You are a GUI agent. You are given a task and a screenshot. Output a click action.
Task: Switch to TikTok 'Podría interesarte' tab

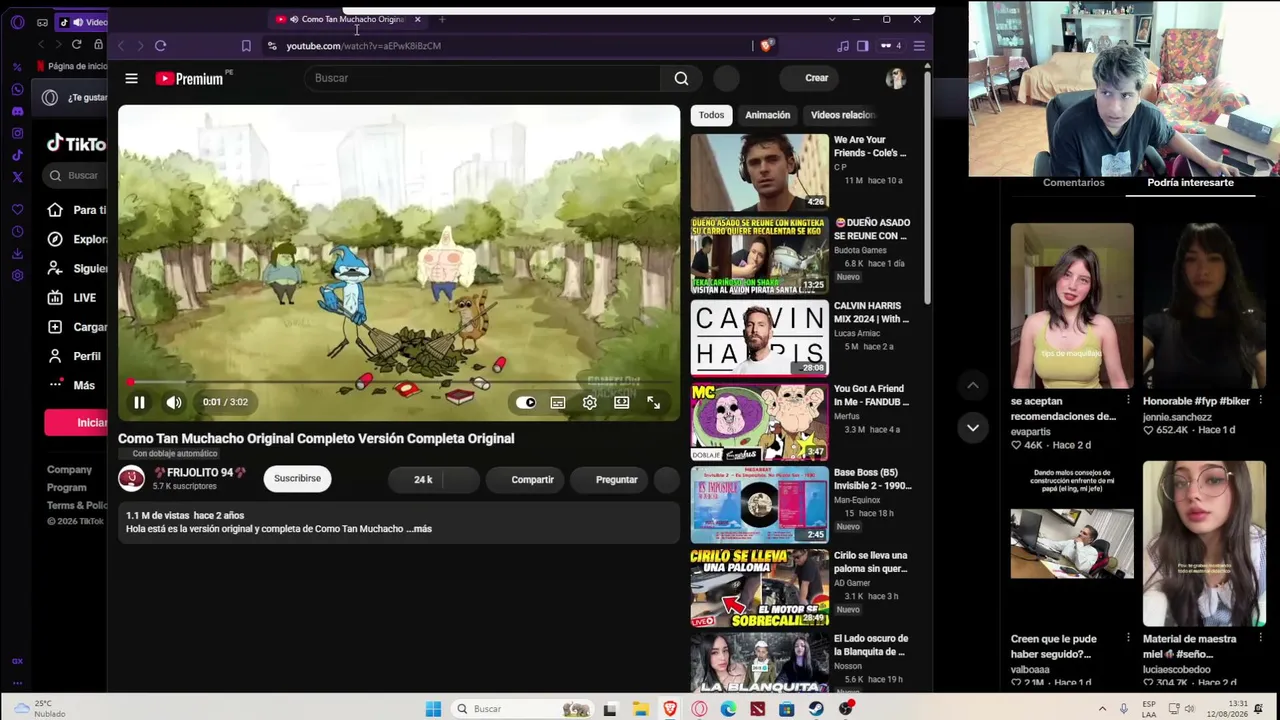pyautogui.click(x=1190, y=183)
